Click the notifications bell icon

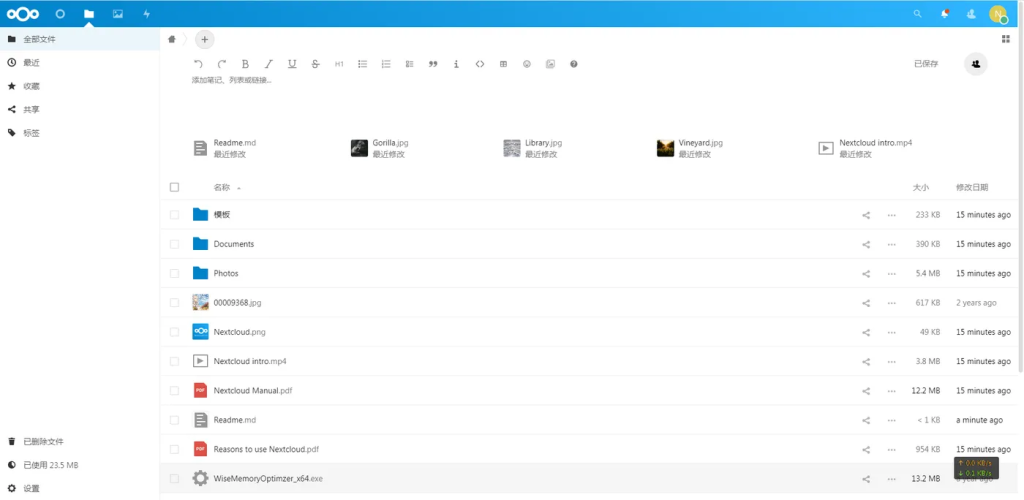[x=945, y=14]
